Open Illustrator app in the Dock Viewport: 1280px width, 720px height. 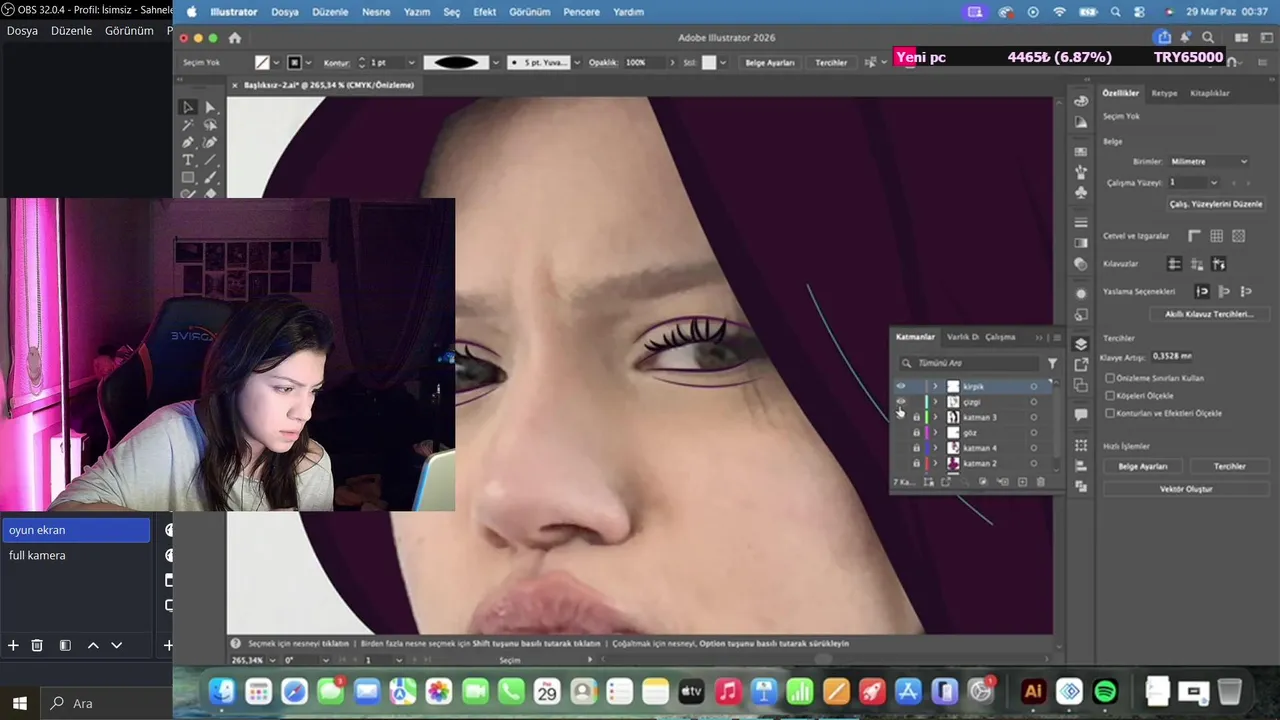pyautogui.click(x=1033, y=691)
